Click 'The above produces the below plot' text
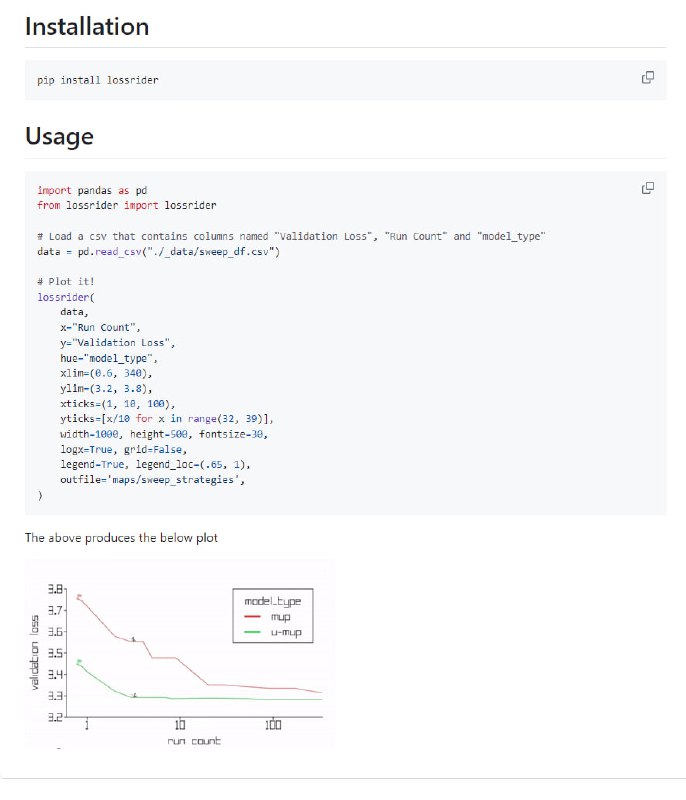686x800 pixels. click(121, 538)
